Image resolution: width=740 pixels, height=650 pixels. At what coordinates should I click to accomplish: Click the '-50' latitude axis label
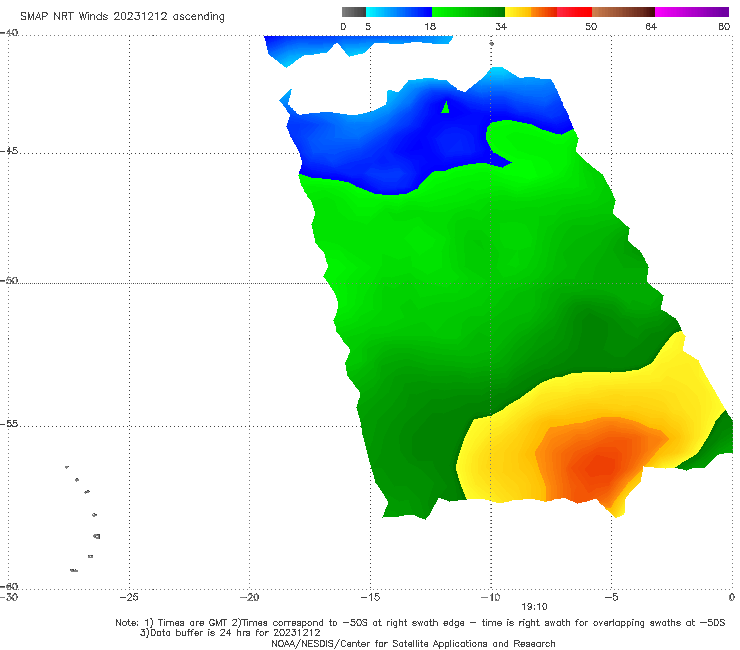point(9,280)
